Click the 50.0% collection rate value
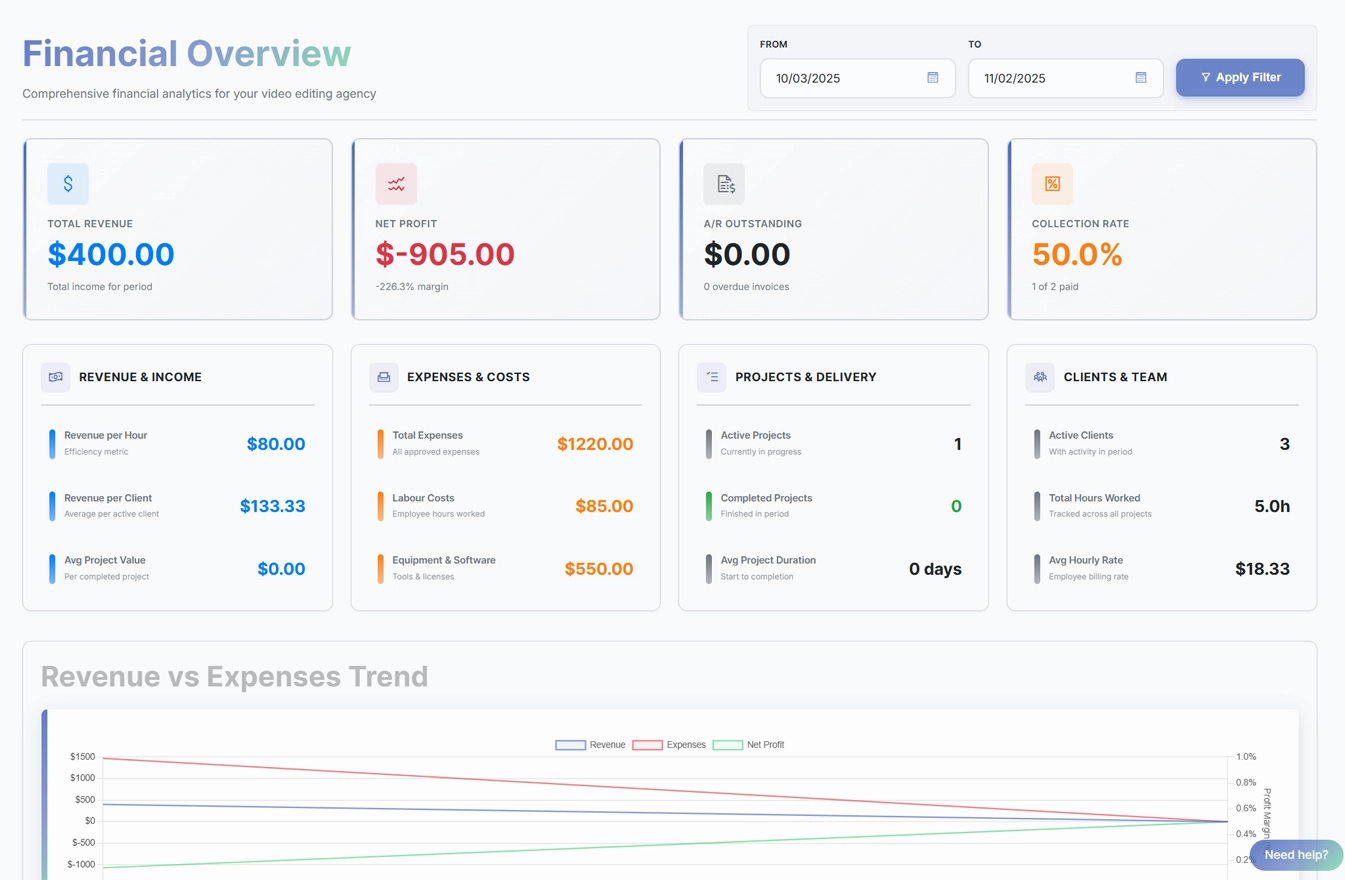 tap(1077, 254)
